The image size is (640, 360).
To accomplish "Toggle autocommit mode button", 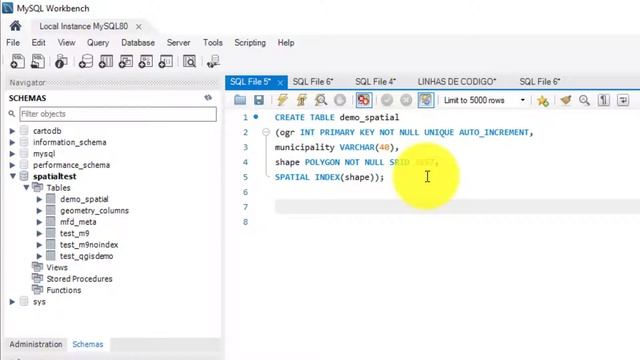I will [x=426, y=100].
